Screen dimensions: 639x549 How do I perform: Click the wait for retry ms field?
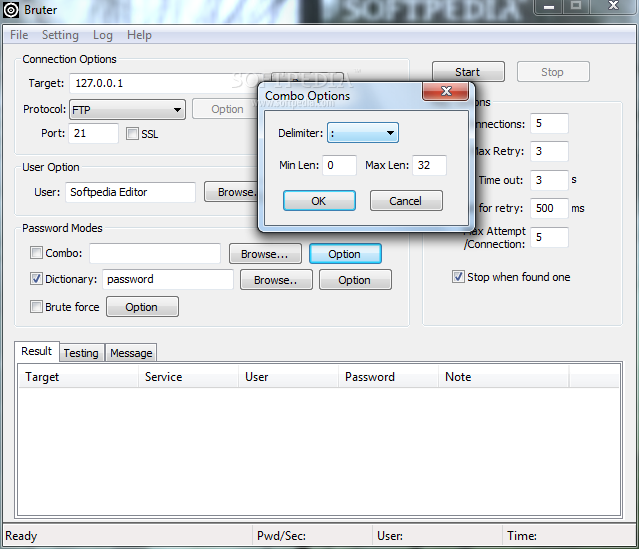pos(549,208)
